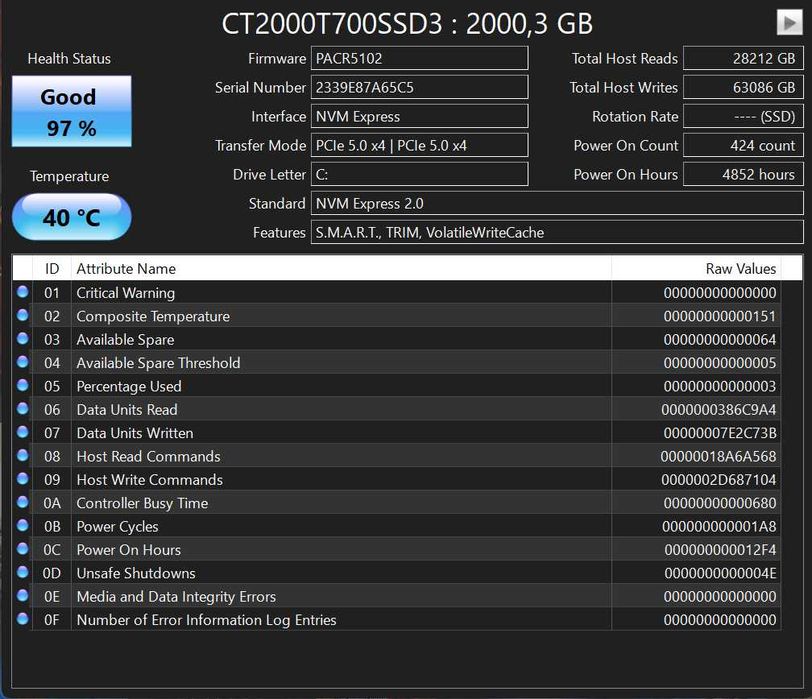This screenshot has height=699, width=812.
Task: Click raw value 00000000000151
Action: pyautogui.click(x=720, y=316)
